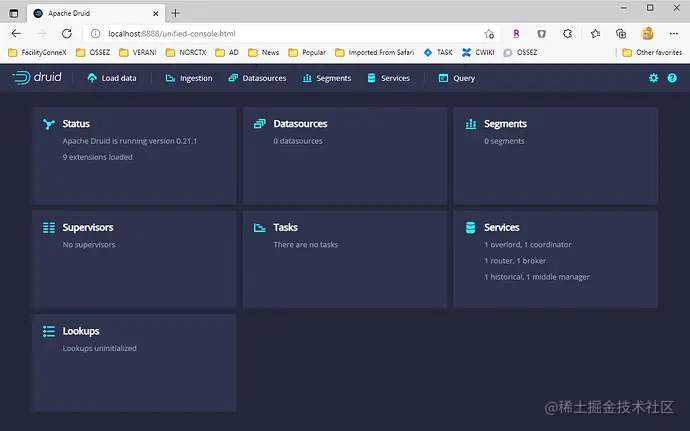Open the Status card
Image resolution: width=690 pixels, height=431 pixels.
click(134, 156)
